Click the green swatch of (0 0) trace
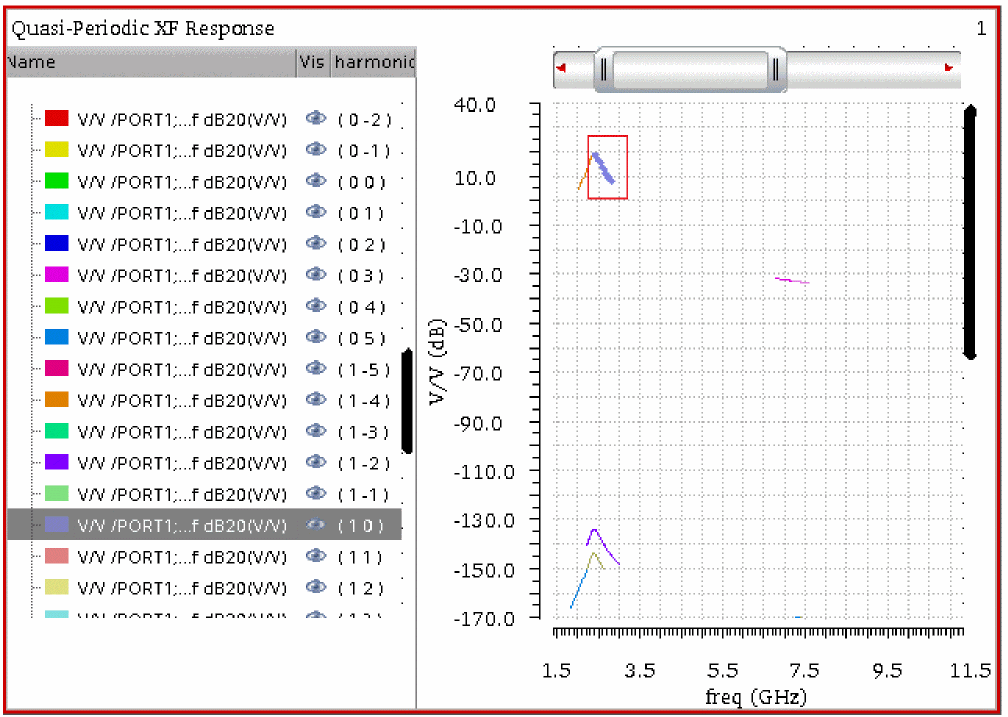The height and width of the screenshot is (717, 1008). pos(57,181)
